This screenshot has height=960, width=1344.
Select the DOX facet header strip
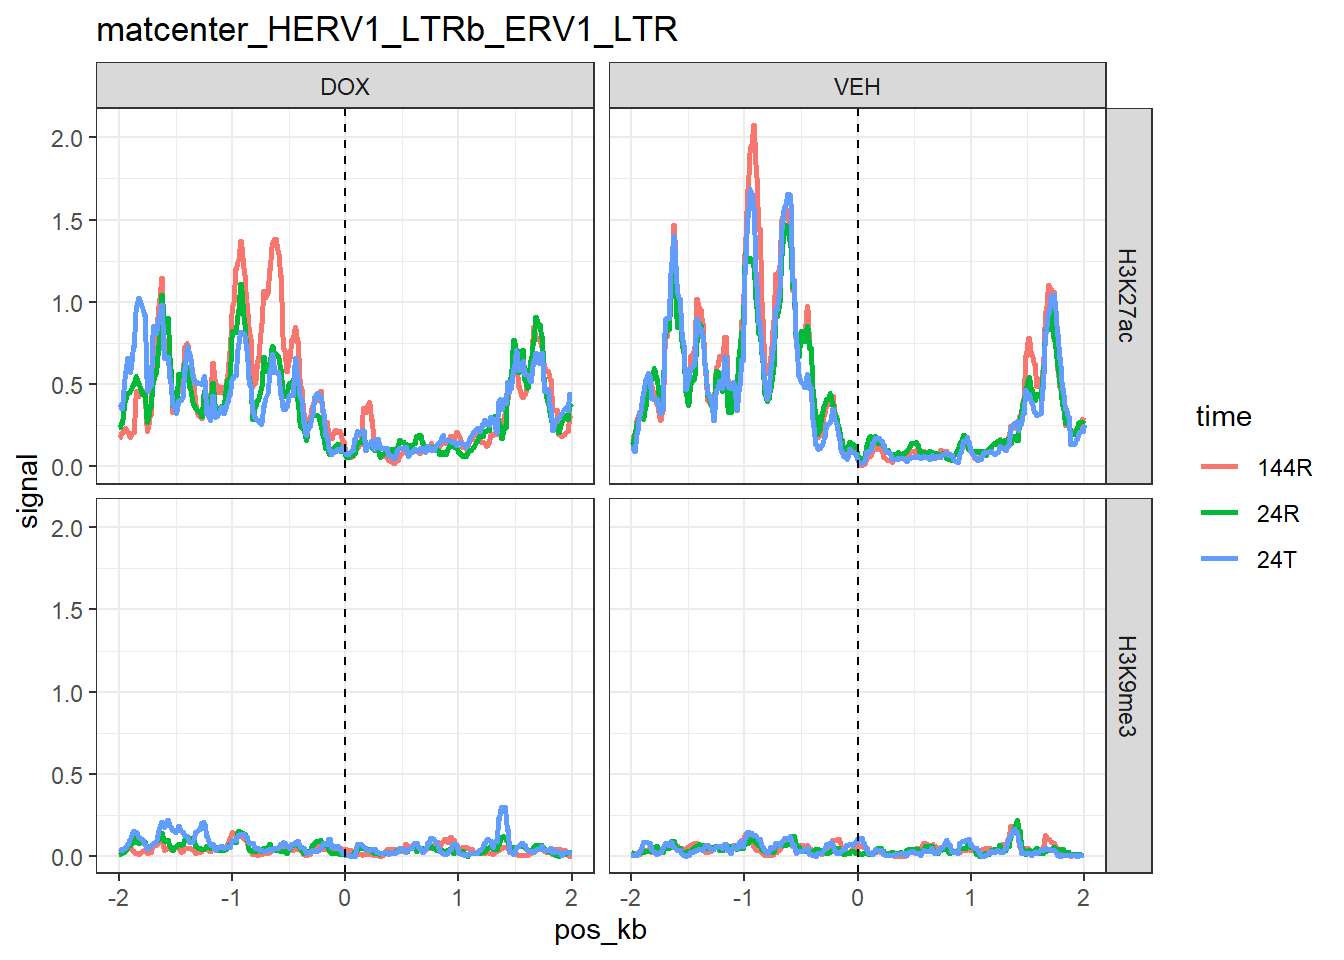[x=345, y=86]
